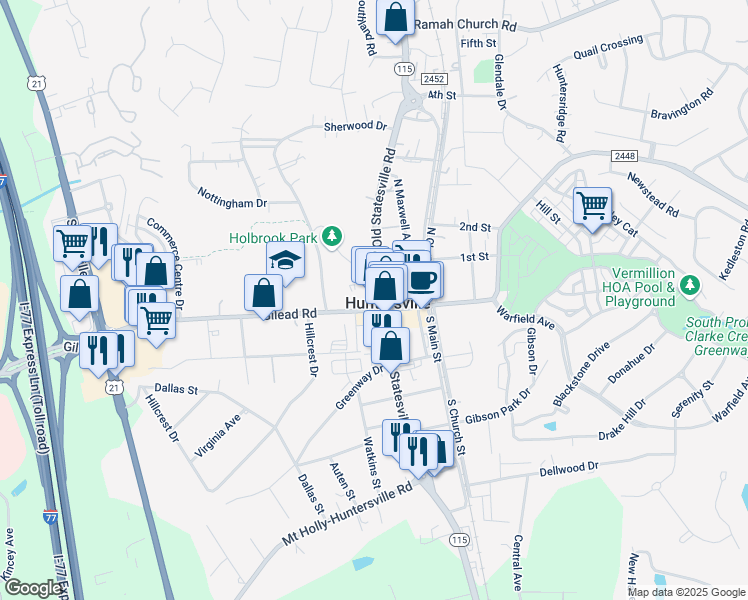748x600 pixels.
Task: Click the shopping bag marker on Gilead Rd
Action: coord(263,295)
